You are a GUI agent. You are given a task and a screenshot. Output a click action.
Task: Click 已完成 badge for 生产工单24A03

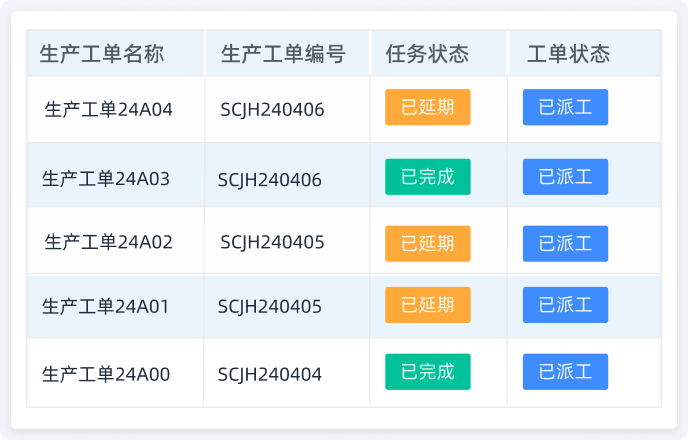point(428,177)
